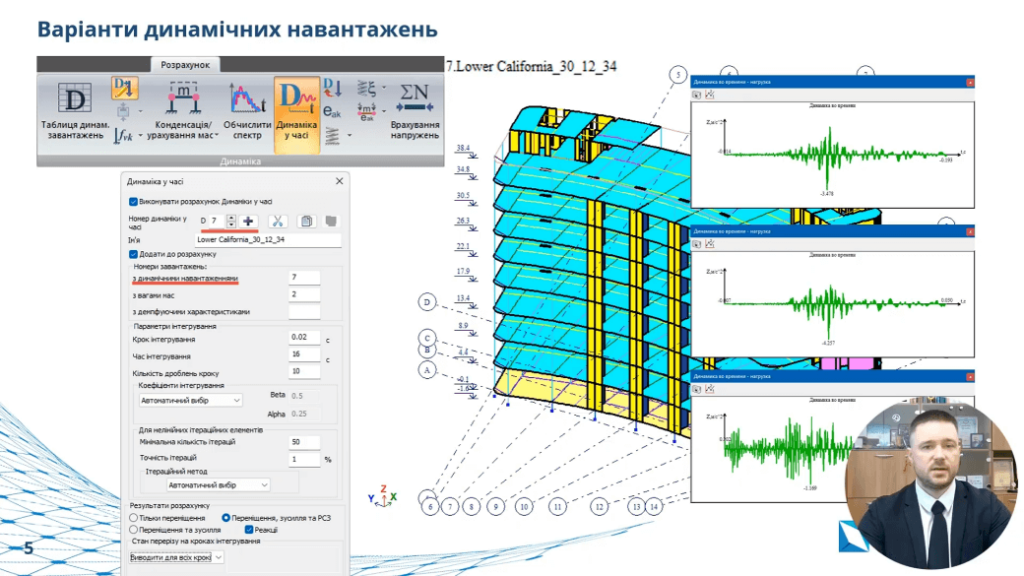Click the elevation label 38.4
Screen dimensions: 1024x576
463,148
